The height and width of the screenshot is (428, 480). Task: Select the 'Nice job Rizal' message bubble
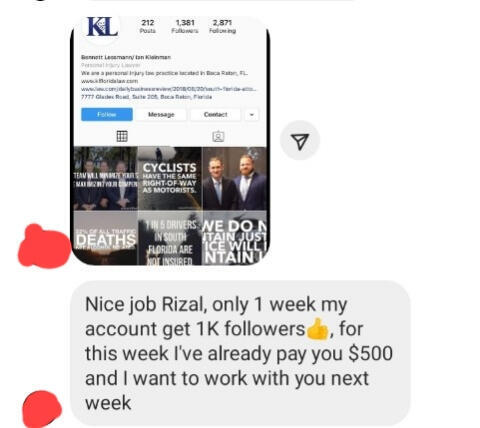point(240,353)
